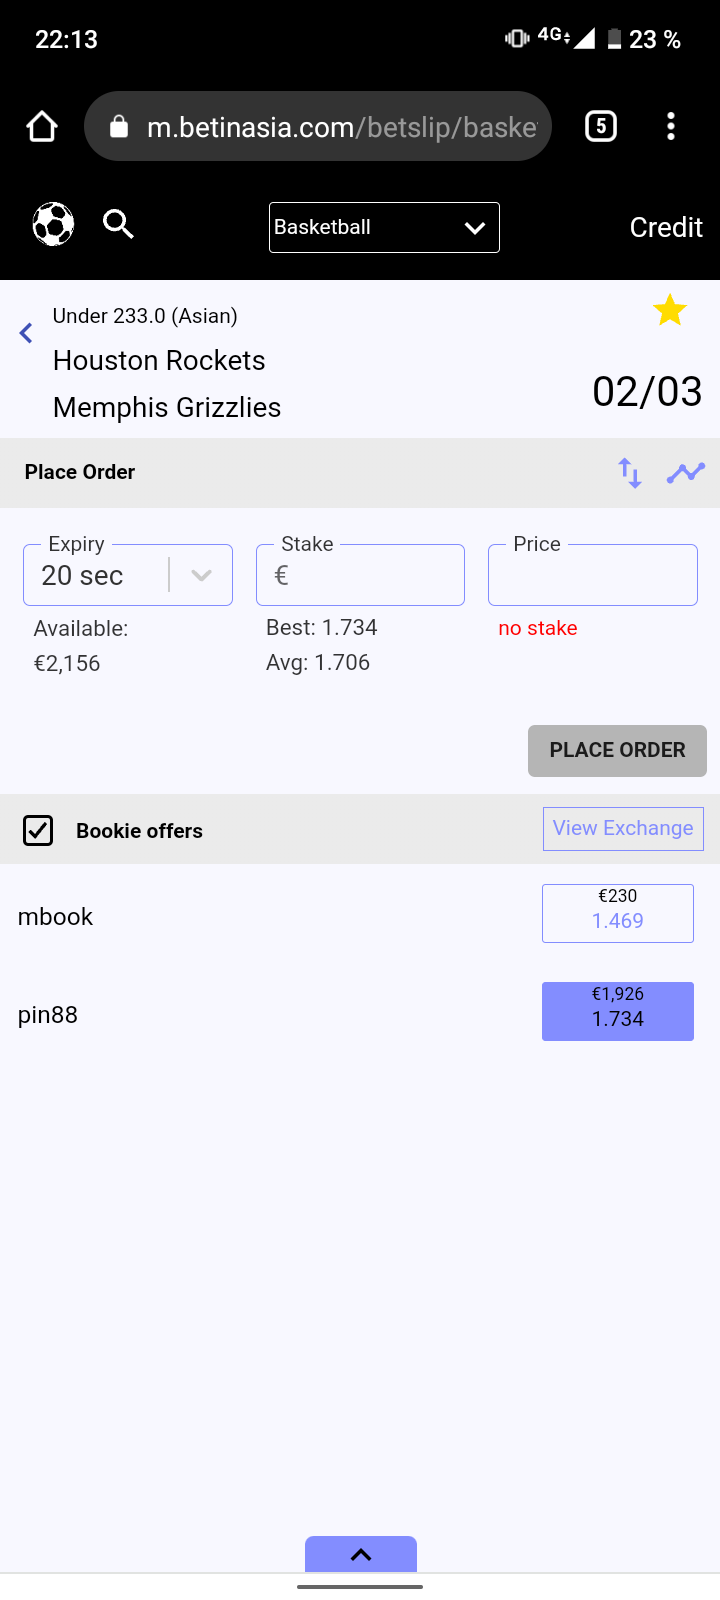
Task: Open the browser three-dot menu
Action: pyautogui.click(x=671, y=126)
